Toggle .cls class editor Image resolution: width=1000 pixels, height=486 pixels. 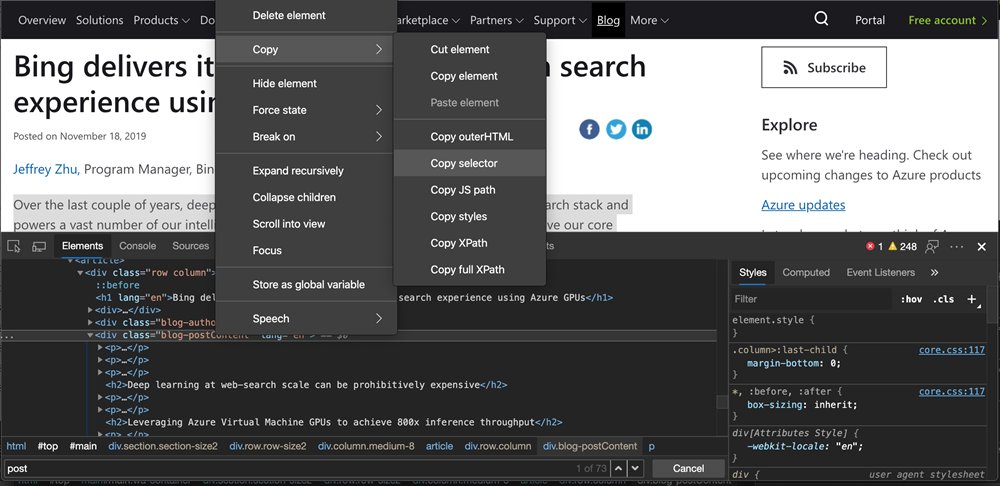[943, 299]
